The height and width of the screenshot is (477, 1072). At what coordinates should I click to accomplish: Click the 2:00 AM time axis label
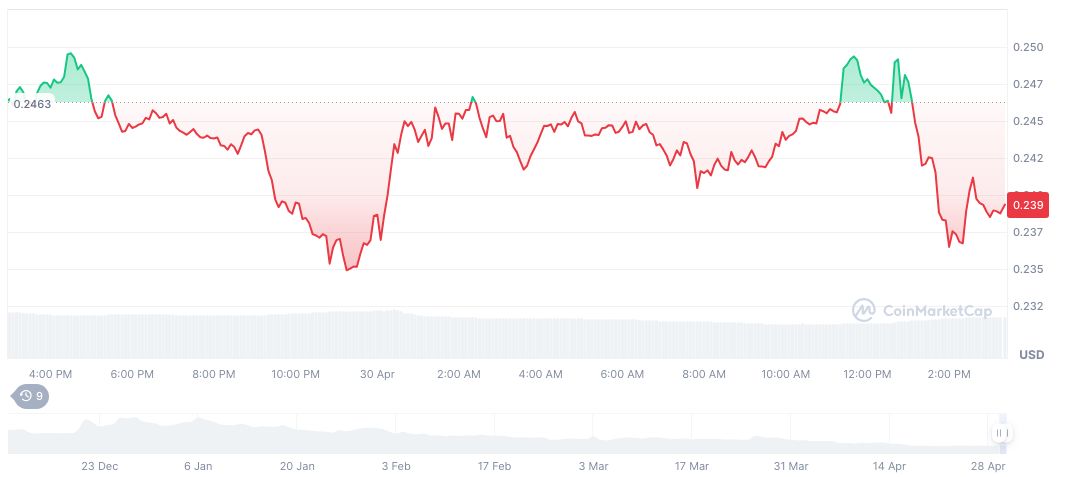pos(458,374)
